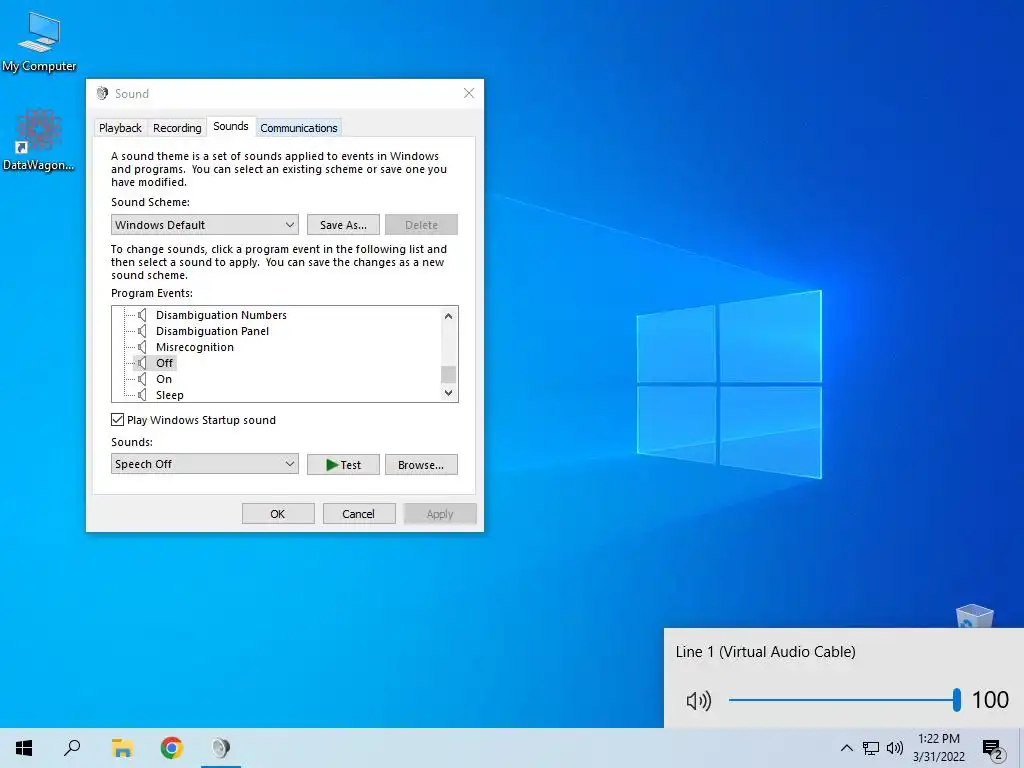1024x768 pixels.
Task: Click speaker icon beside On event
Action: tap(142, 379)
